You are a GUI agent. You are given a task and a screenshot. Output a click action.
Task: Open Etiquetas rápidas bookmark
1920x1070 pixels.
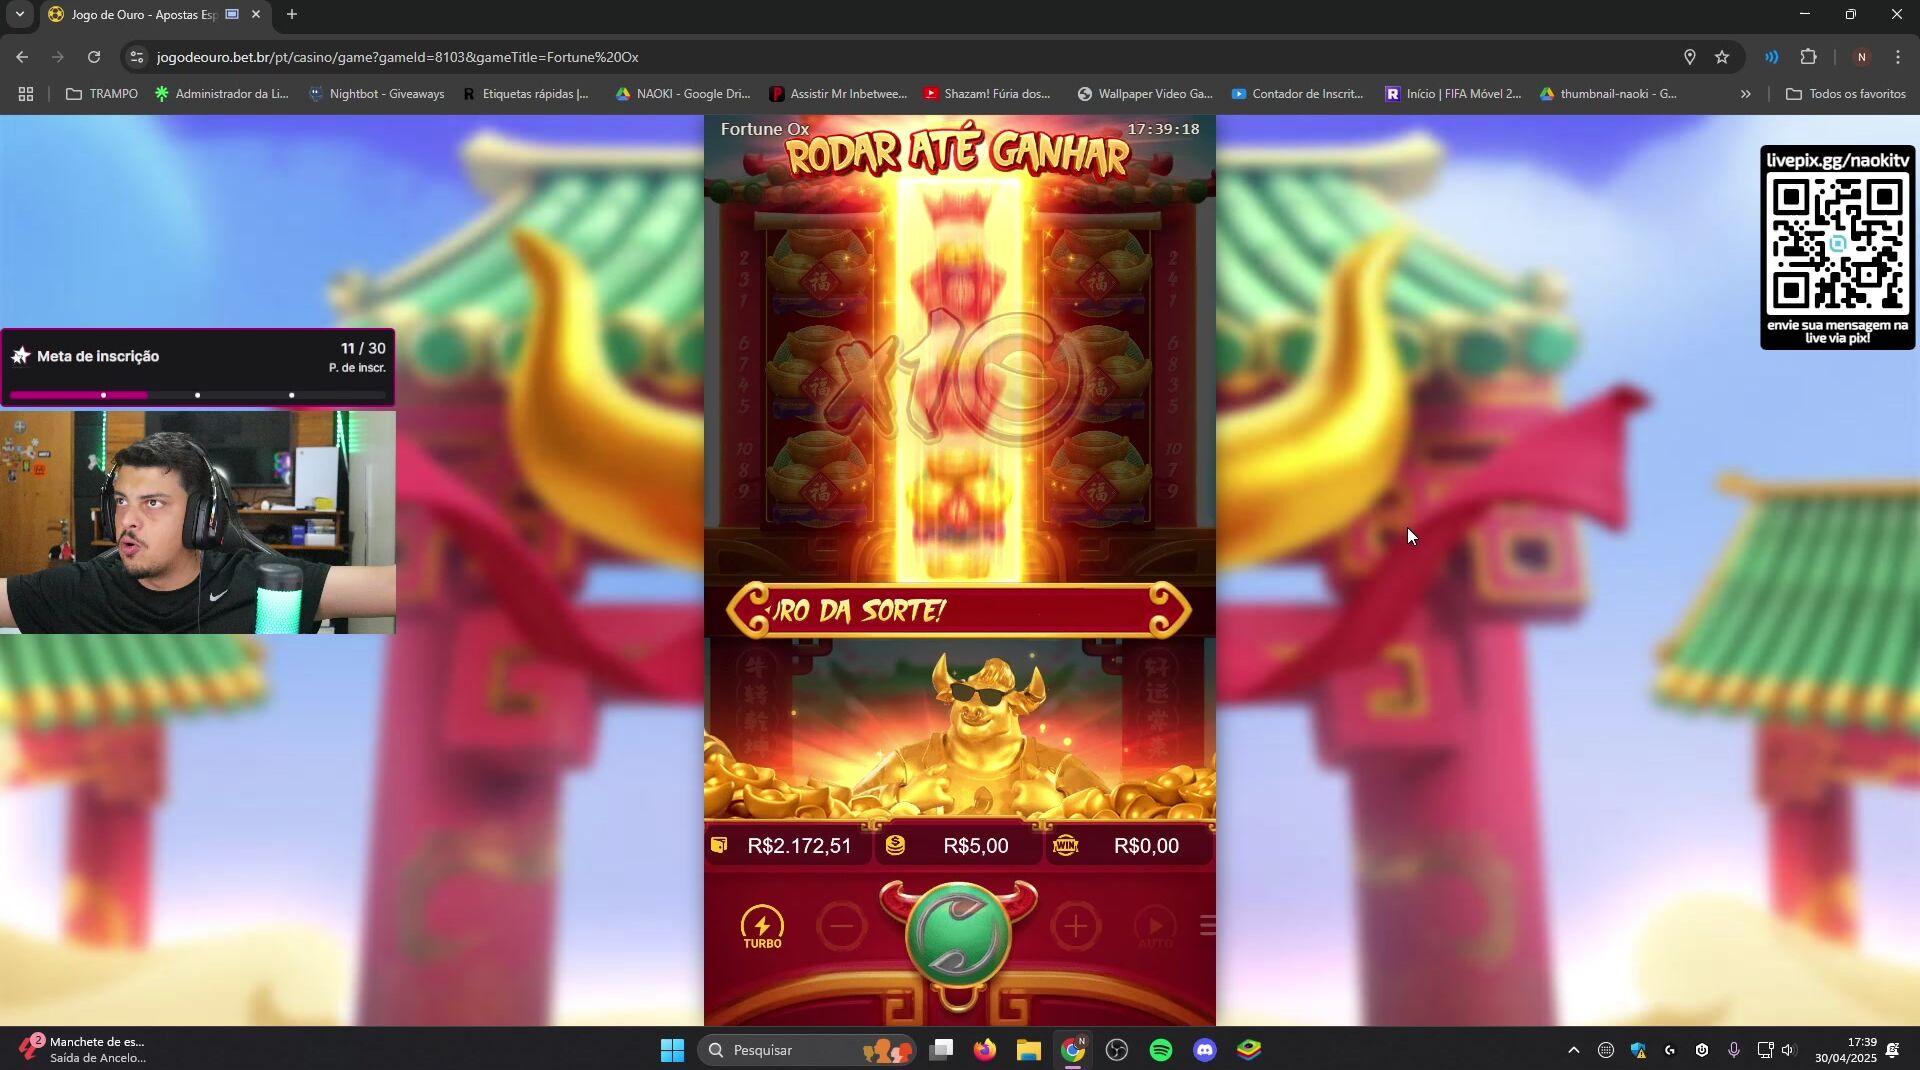click(x=525, y=94)
